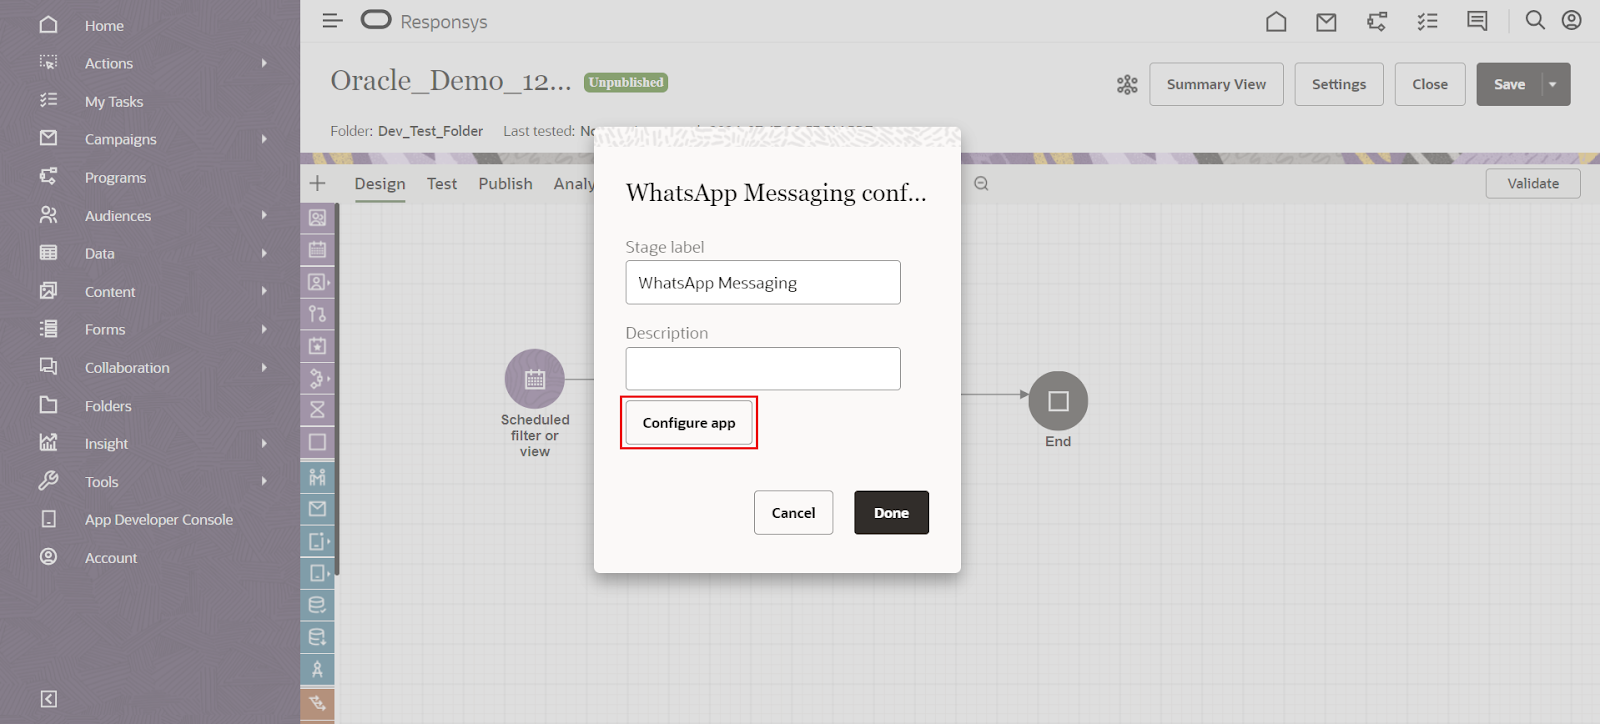This screenshot has height=724, width=1600.
Task: Select the starred calendar stage in palette
Action: tap(317, 346)
